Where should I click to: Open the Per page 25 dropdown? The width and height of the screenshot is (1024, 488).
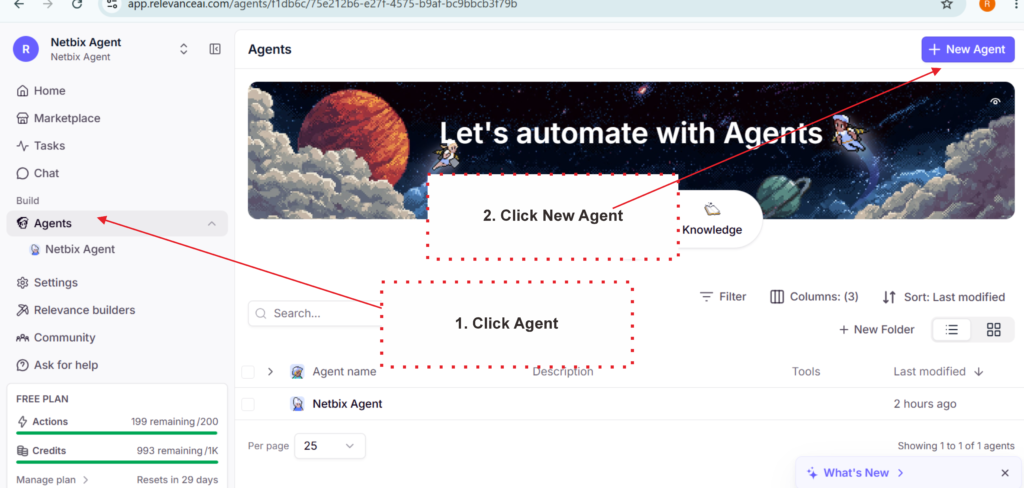pyautogui.click(x=330, y=446)
